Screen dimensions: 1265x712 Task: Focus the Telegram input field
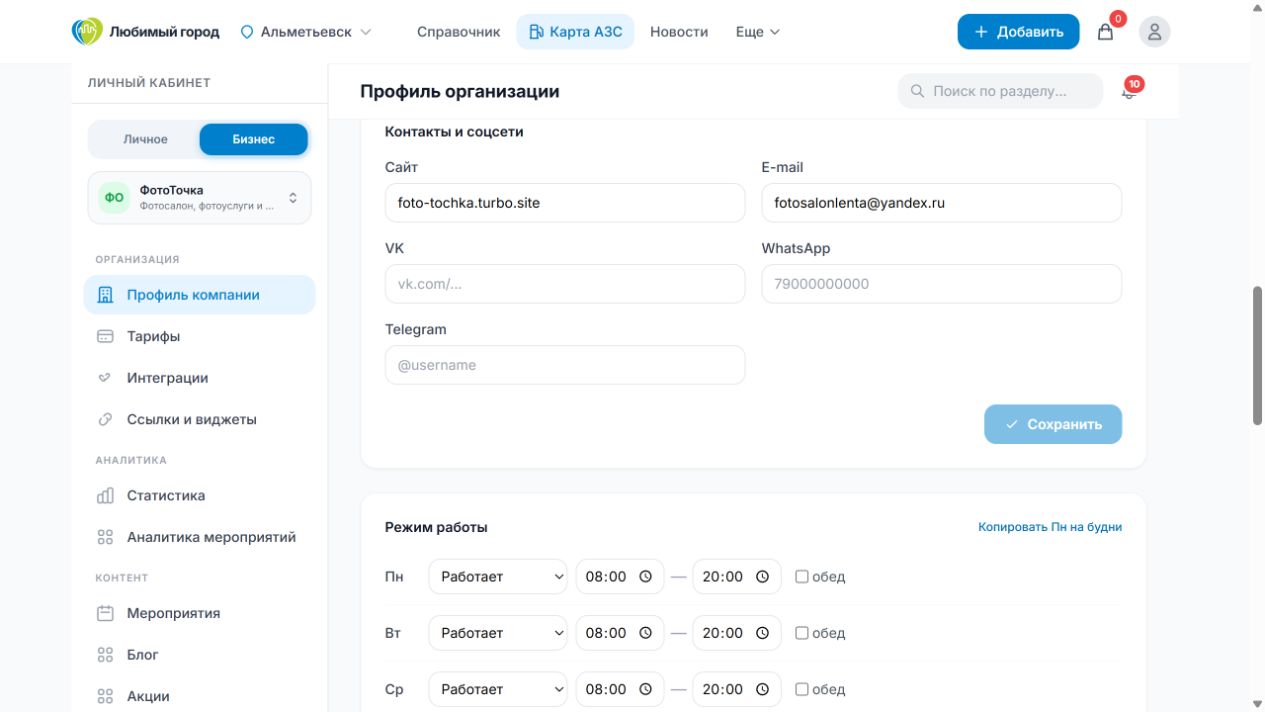point(565,365)
